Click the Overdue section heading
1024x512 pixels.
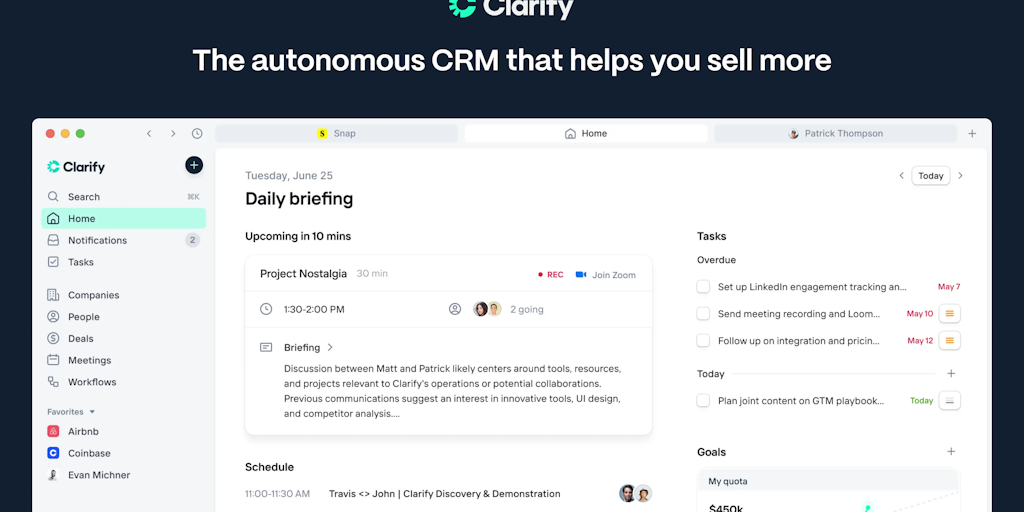pyautogui.click(x=716, y=260)
